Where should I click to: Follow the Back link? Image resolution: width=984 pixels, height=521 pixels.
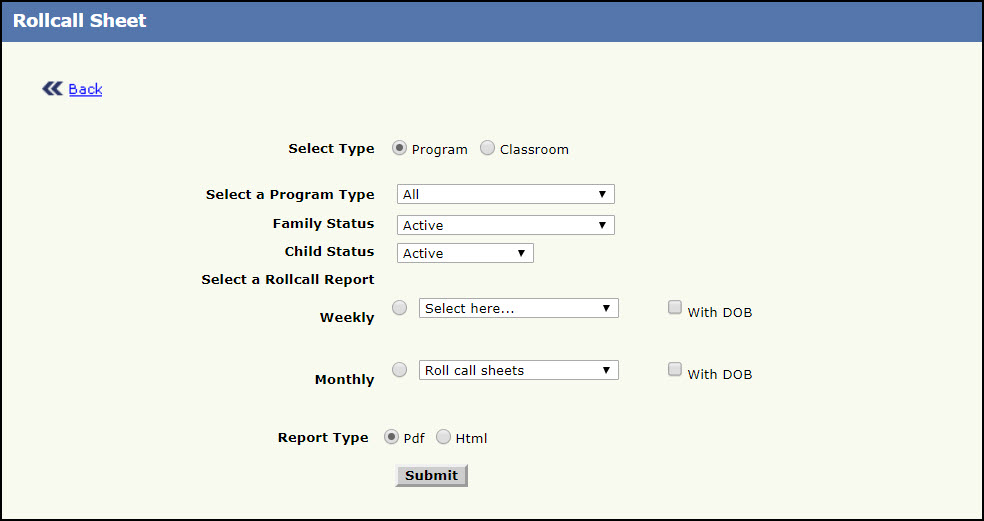pyautogui.click(x=85, y=89)
